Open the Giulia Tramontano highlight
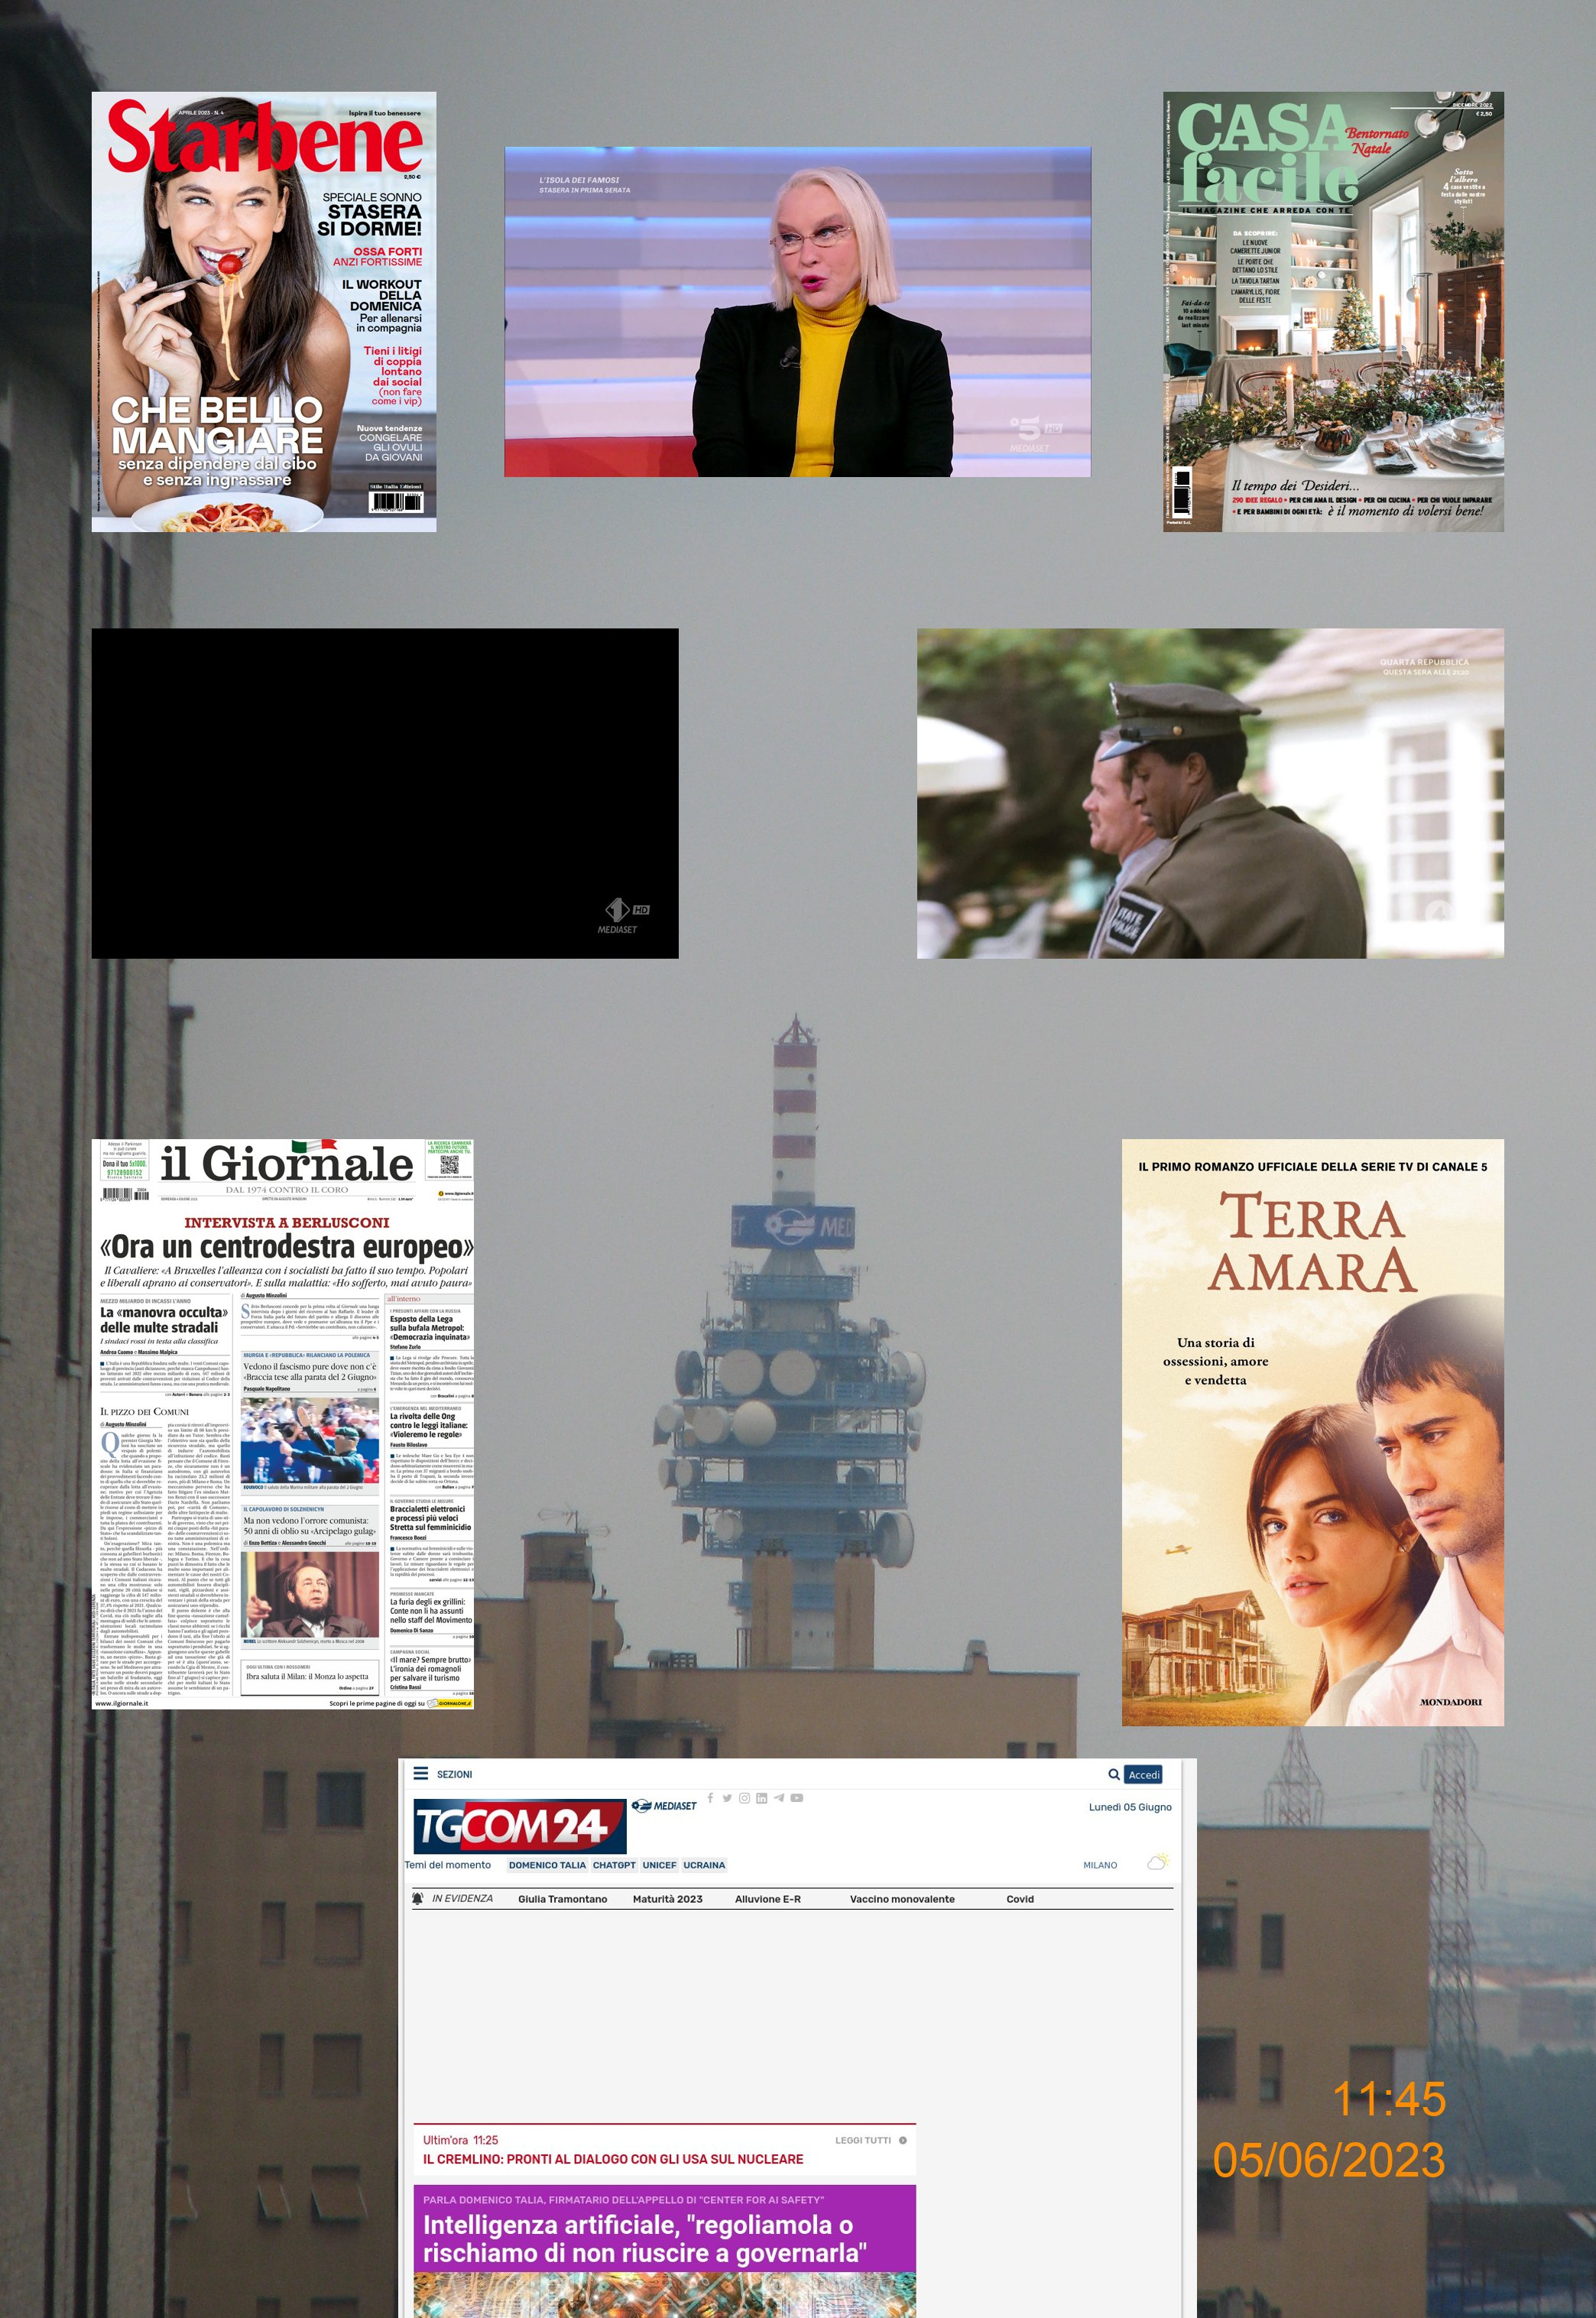 click(562, 1899)
